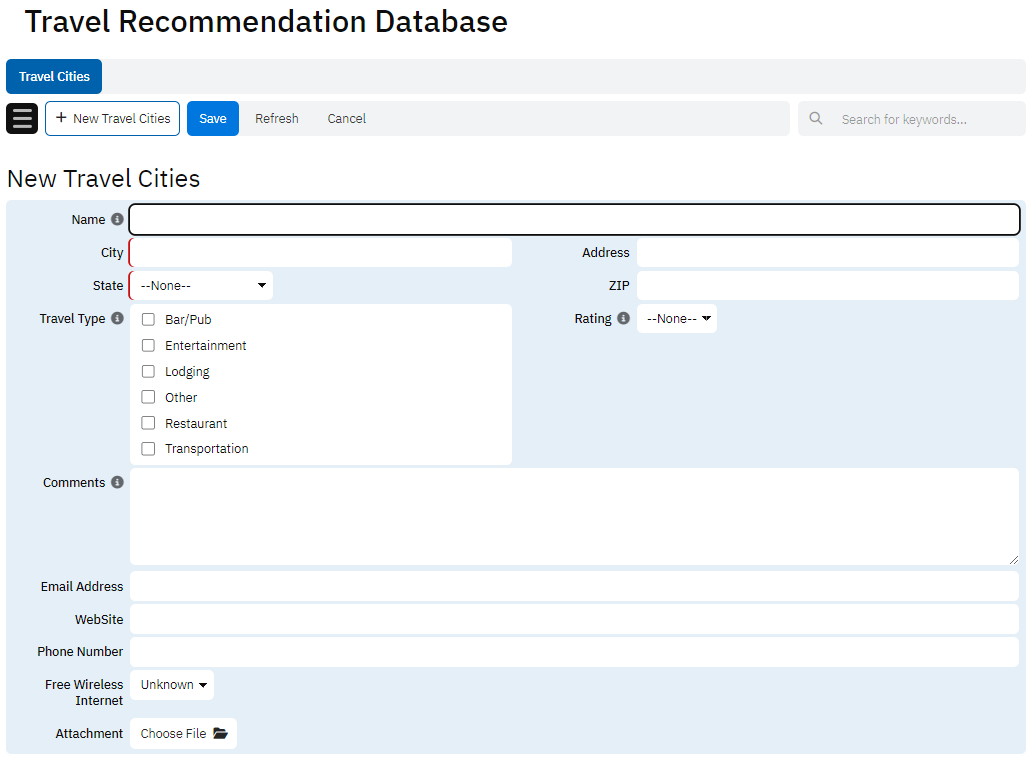Viewport: 1030px width, 759px height.
Task: Open the Free Wireless Internet dropdown
Action: [x=172, y=685]
